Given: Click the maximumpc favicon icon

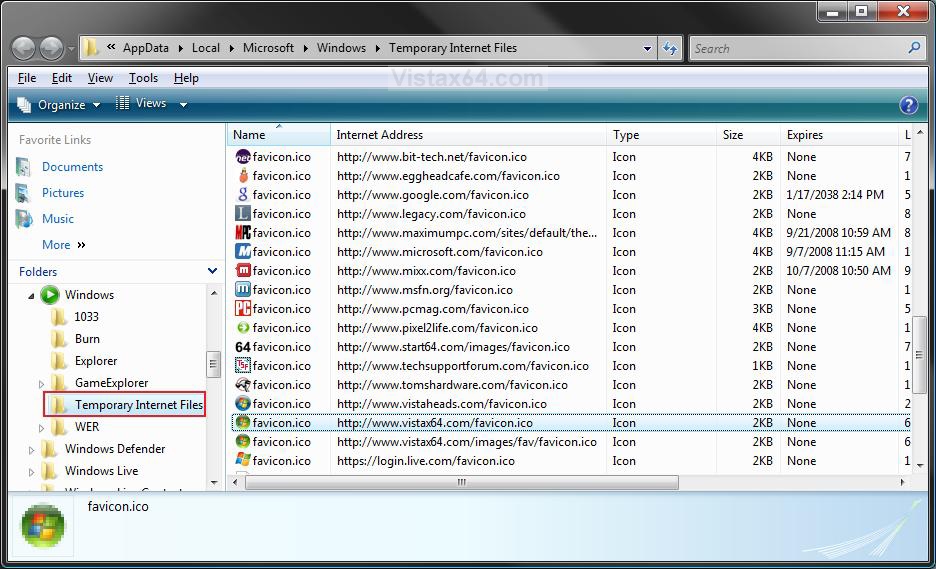Looking at the screenshot, I should (x=243, y=233).
